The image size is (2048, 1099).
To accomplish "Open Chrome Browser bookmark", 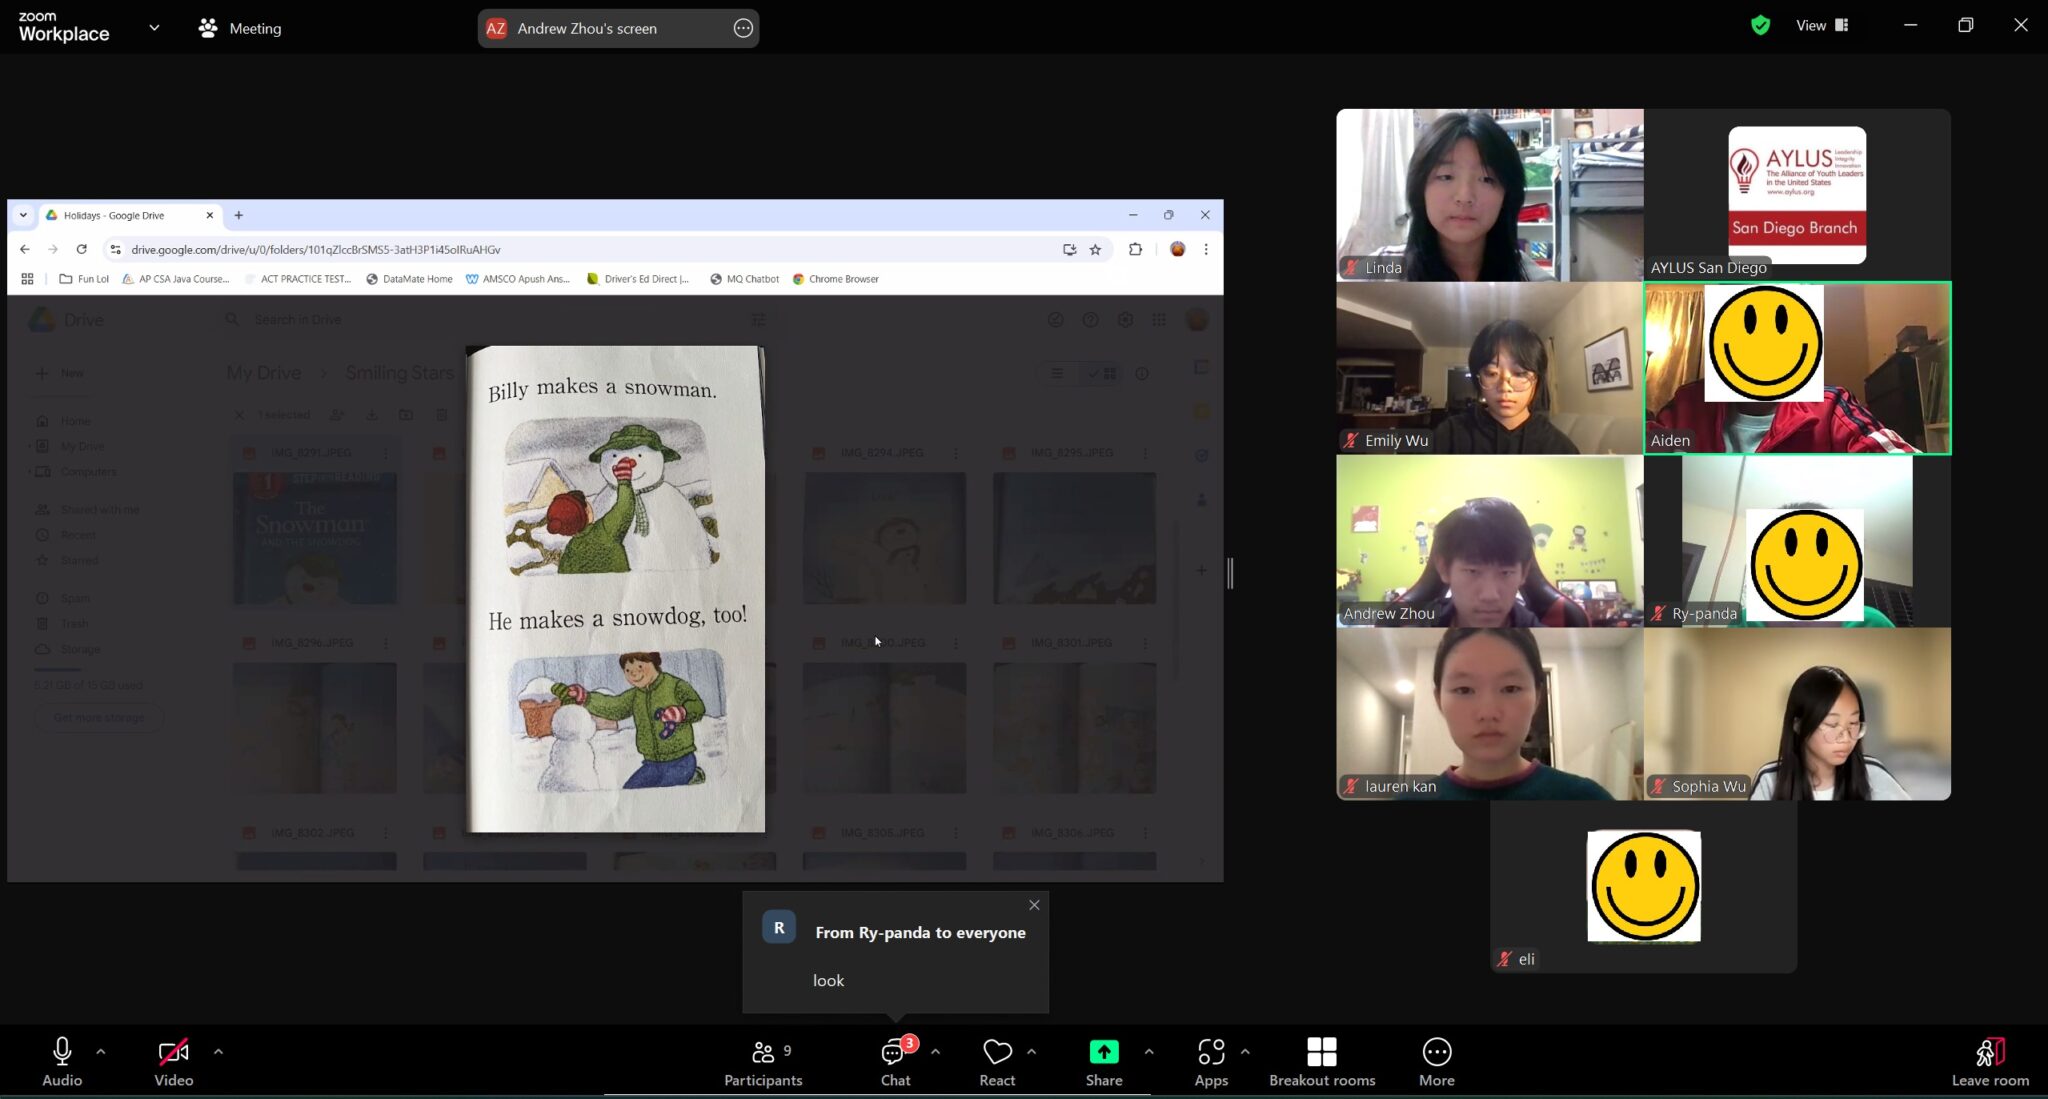I will tap(835, 279).
